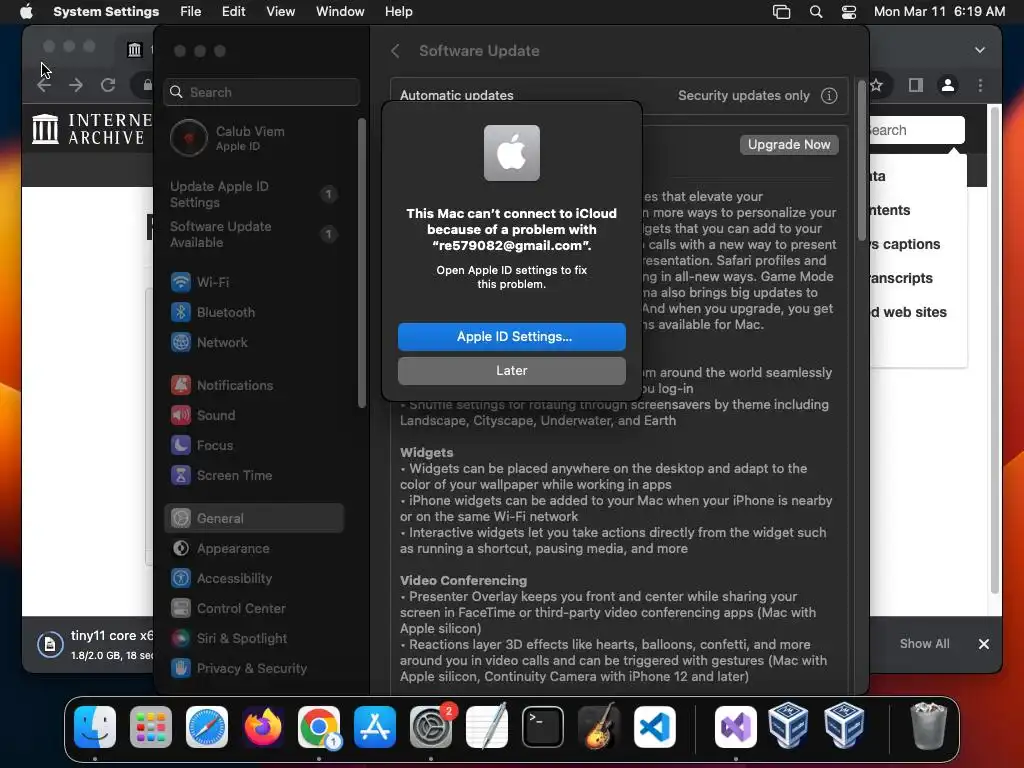Open the View menu
Viewport: 1024px width, 768px height.
(280, 11)
